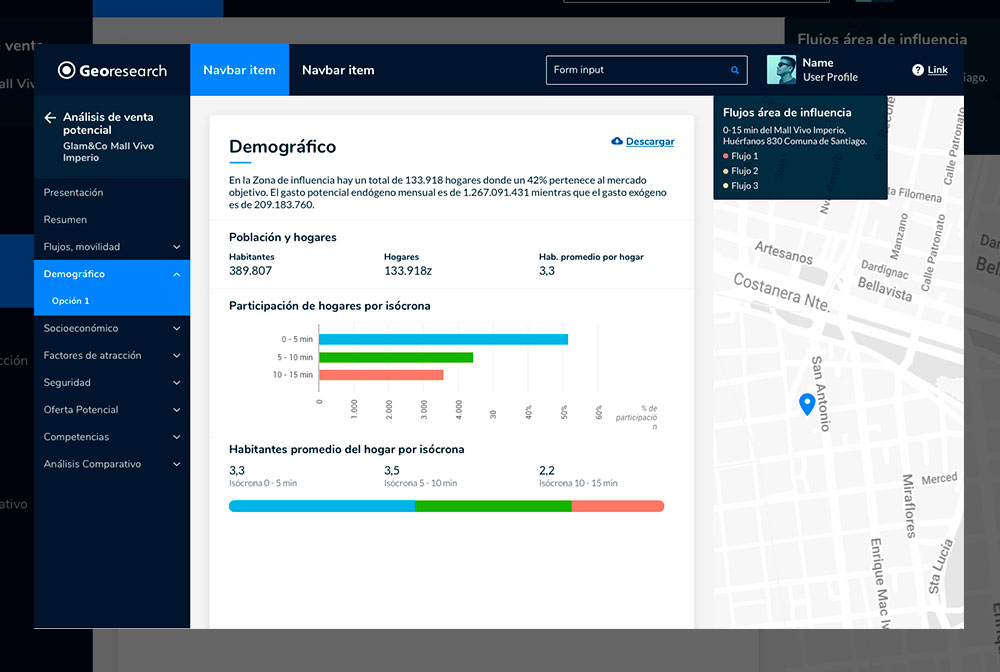This screenshot has height=672, width=1000.
Task: Click the Isócrona 0 - 5 min label
Action: point(263,483)
